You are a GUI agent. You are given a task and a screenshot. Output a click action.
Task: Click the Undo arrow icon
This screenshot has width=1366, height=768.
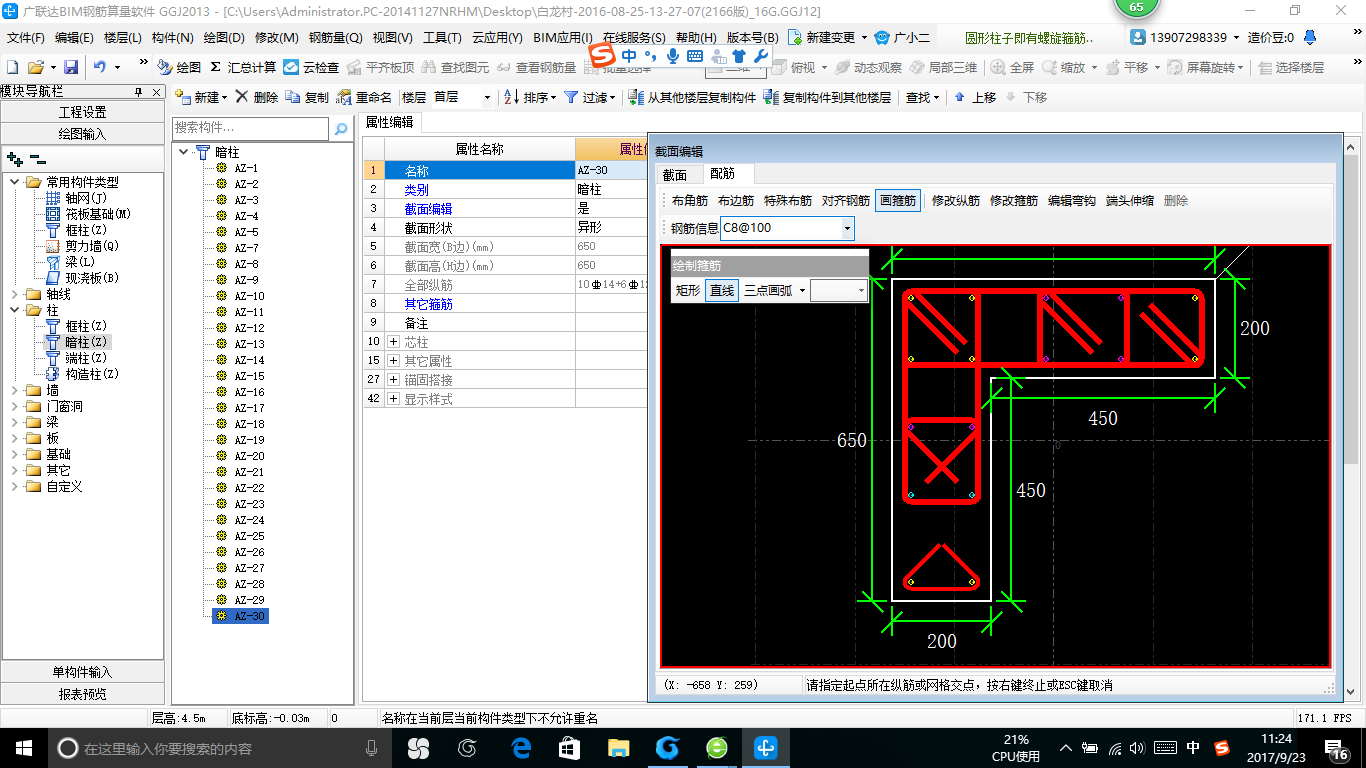100,67
